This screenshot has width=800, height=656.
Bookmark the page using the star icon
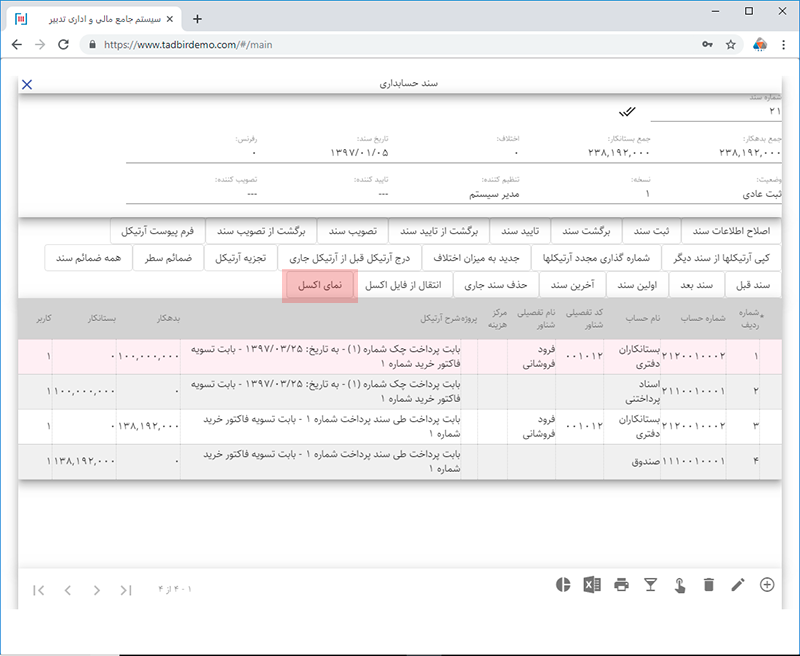tap(731, 45)
